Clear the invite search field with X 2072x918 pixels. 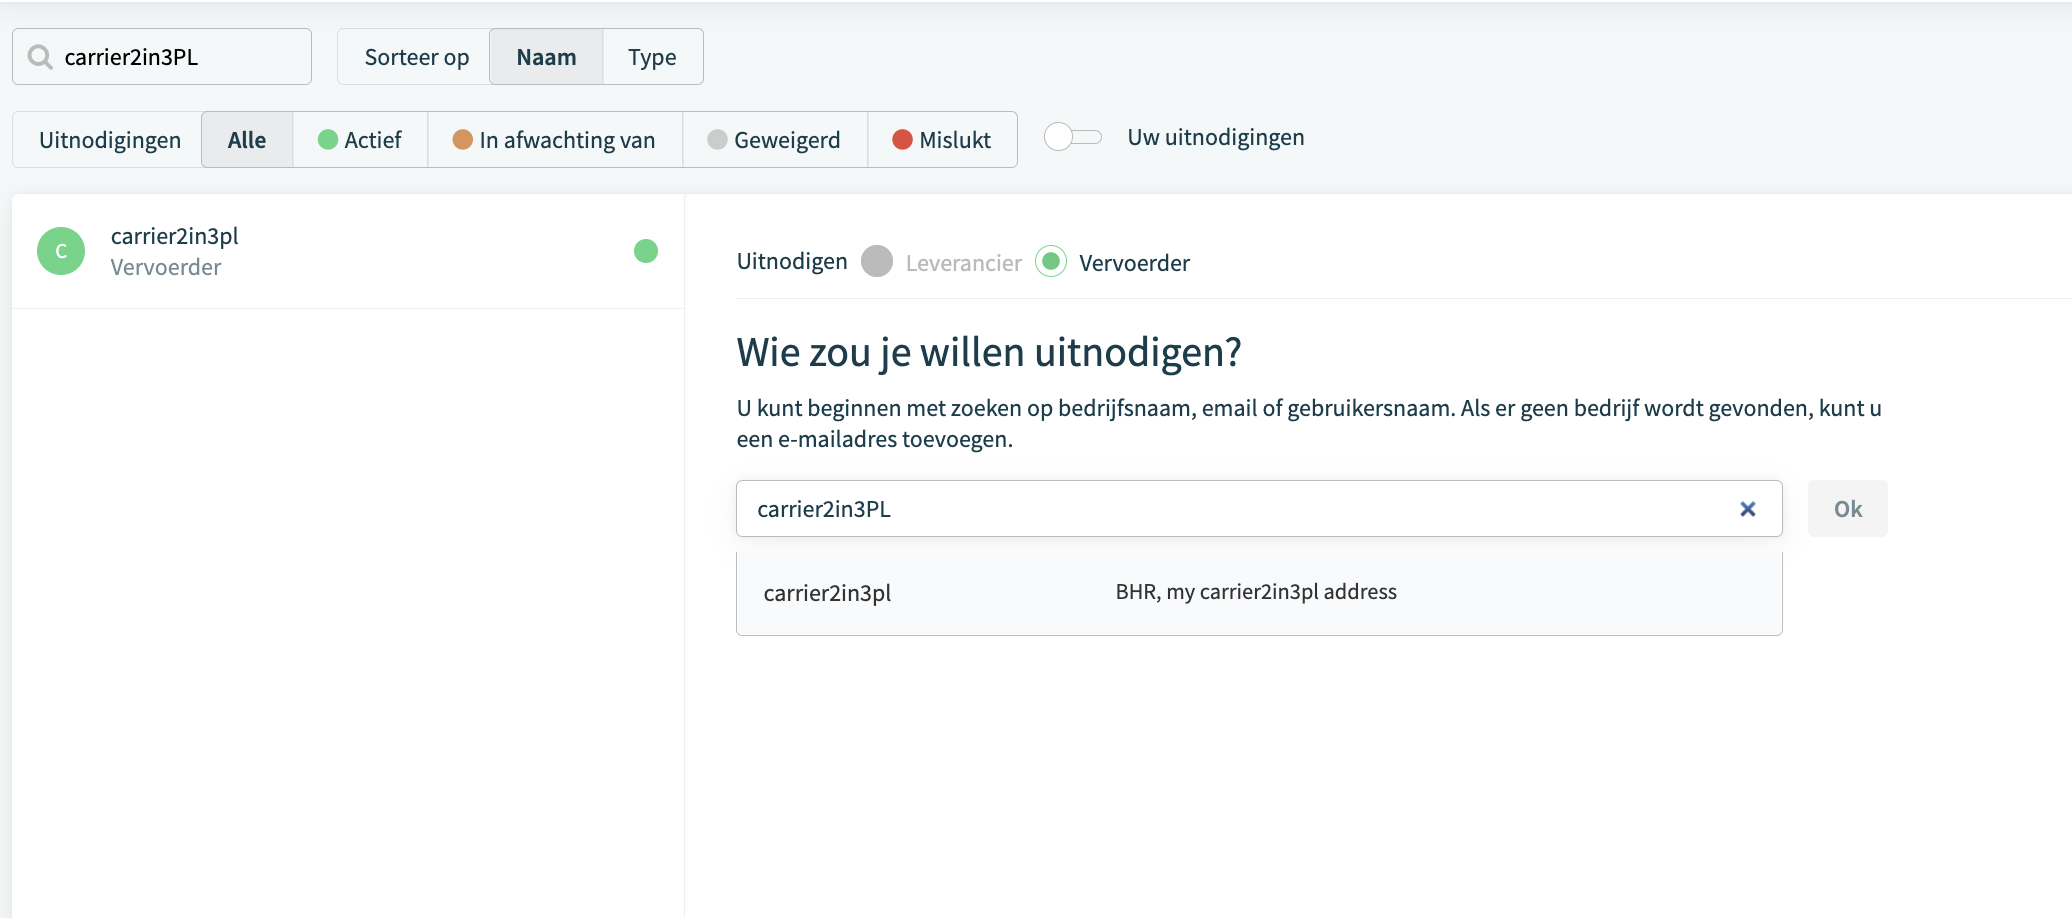[x=1747, y=509]
